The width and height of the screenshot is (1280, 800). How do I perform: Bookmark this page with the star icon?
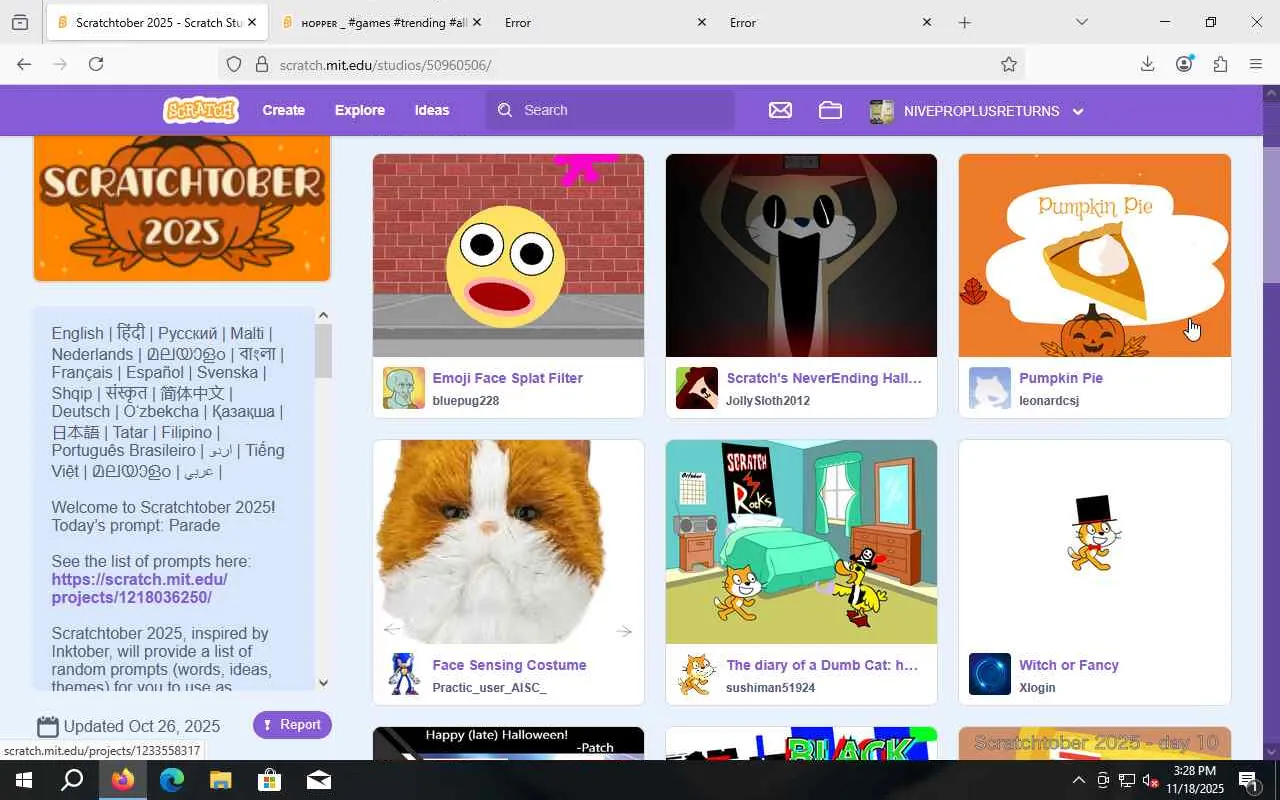point(1009,64)
